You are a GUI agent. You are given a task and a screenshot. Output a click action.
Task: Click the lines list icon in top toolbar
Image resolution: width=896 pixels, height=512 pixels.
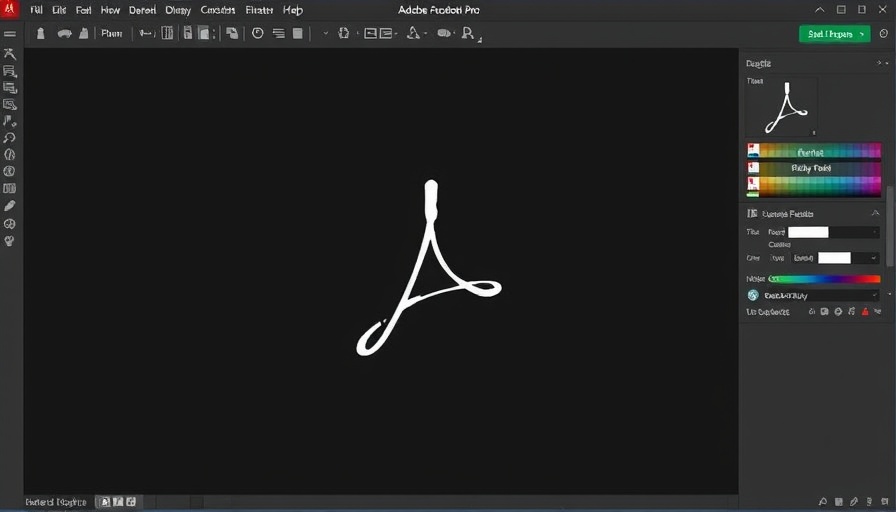(279, 33)
